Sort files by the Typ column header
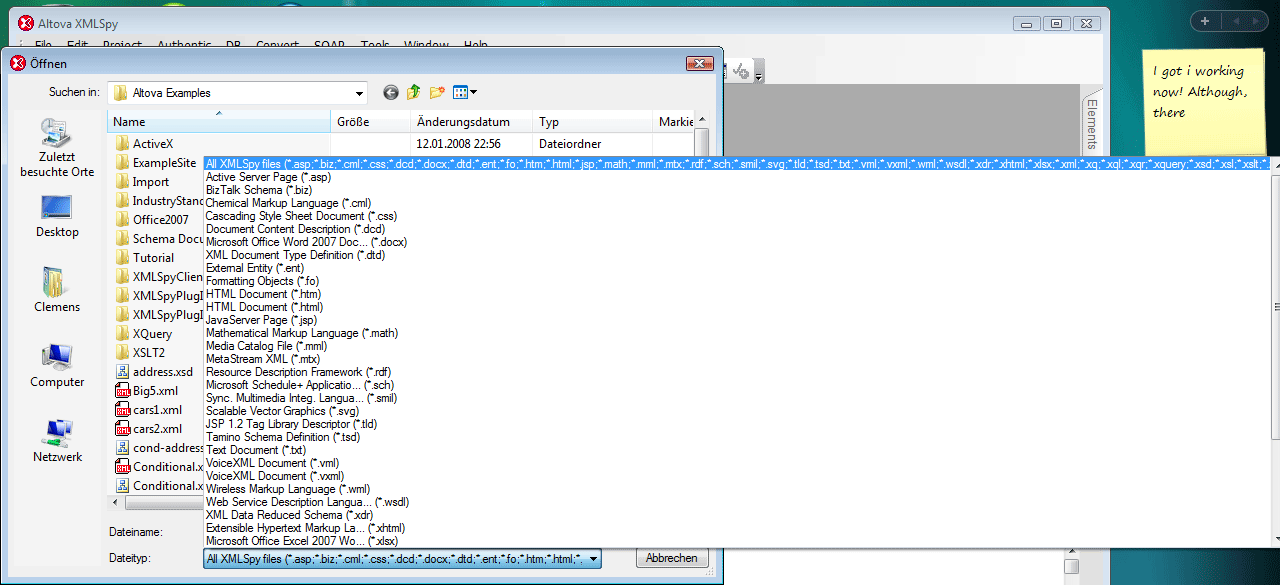1280x585 pixels. point(592,122)
